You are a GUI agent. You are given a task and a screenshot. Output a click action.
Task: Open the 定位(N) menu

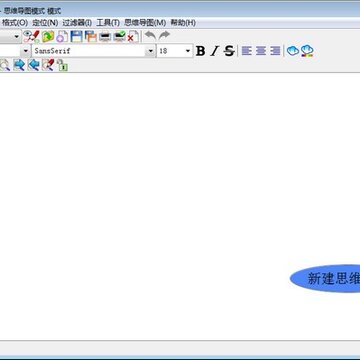pyautogui.click(x=45, y=23)
